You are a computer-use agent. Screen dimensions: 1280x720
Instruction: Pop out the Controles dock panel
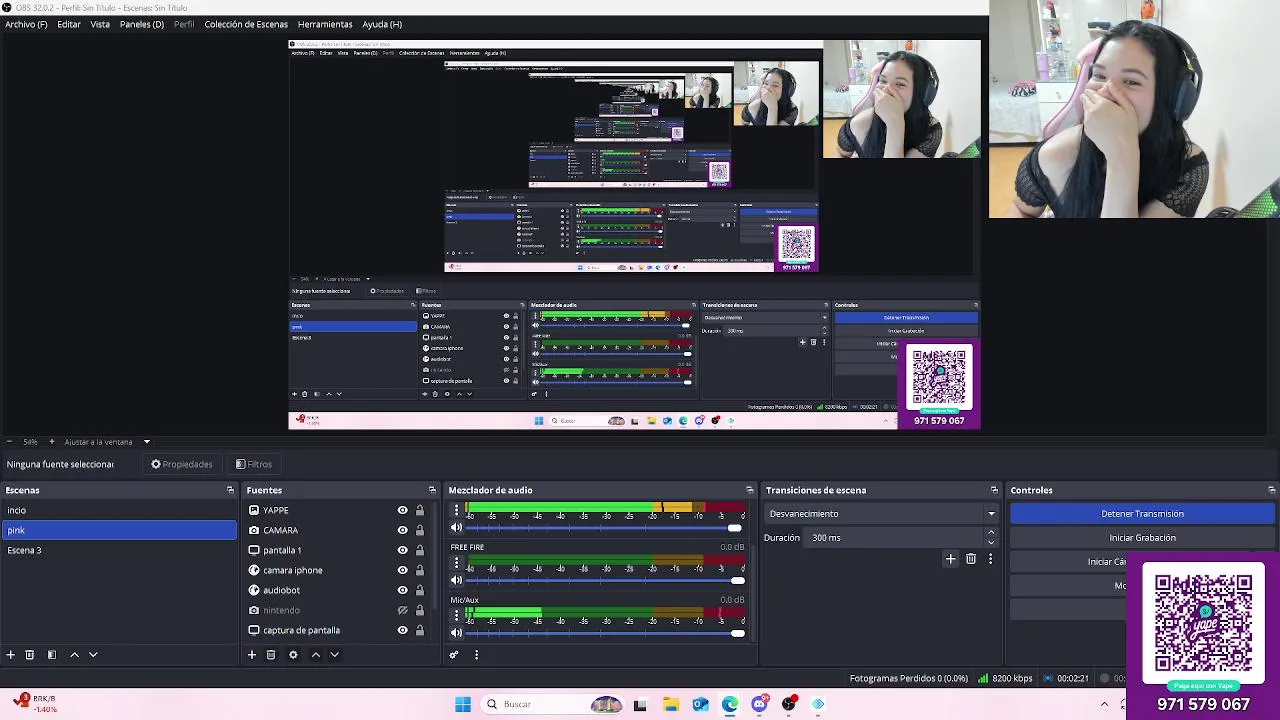(x=1271, y=490)
